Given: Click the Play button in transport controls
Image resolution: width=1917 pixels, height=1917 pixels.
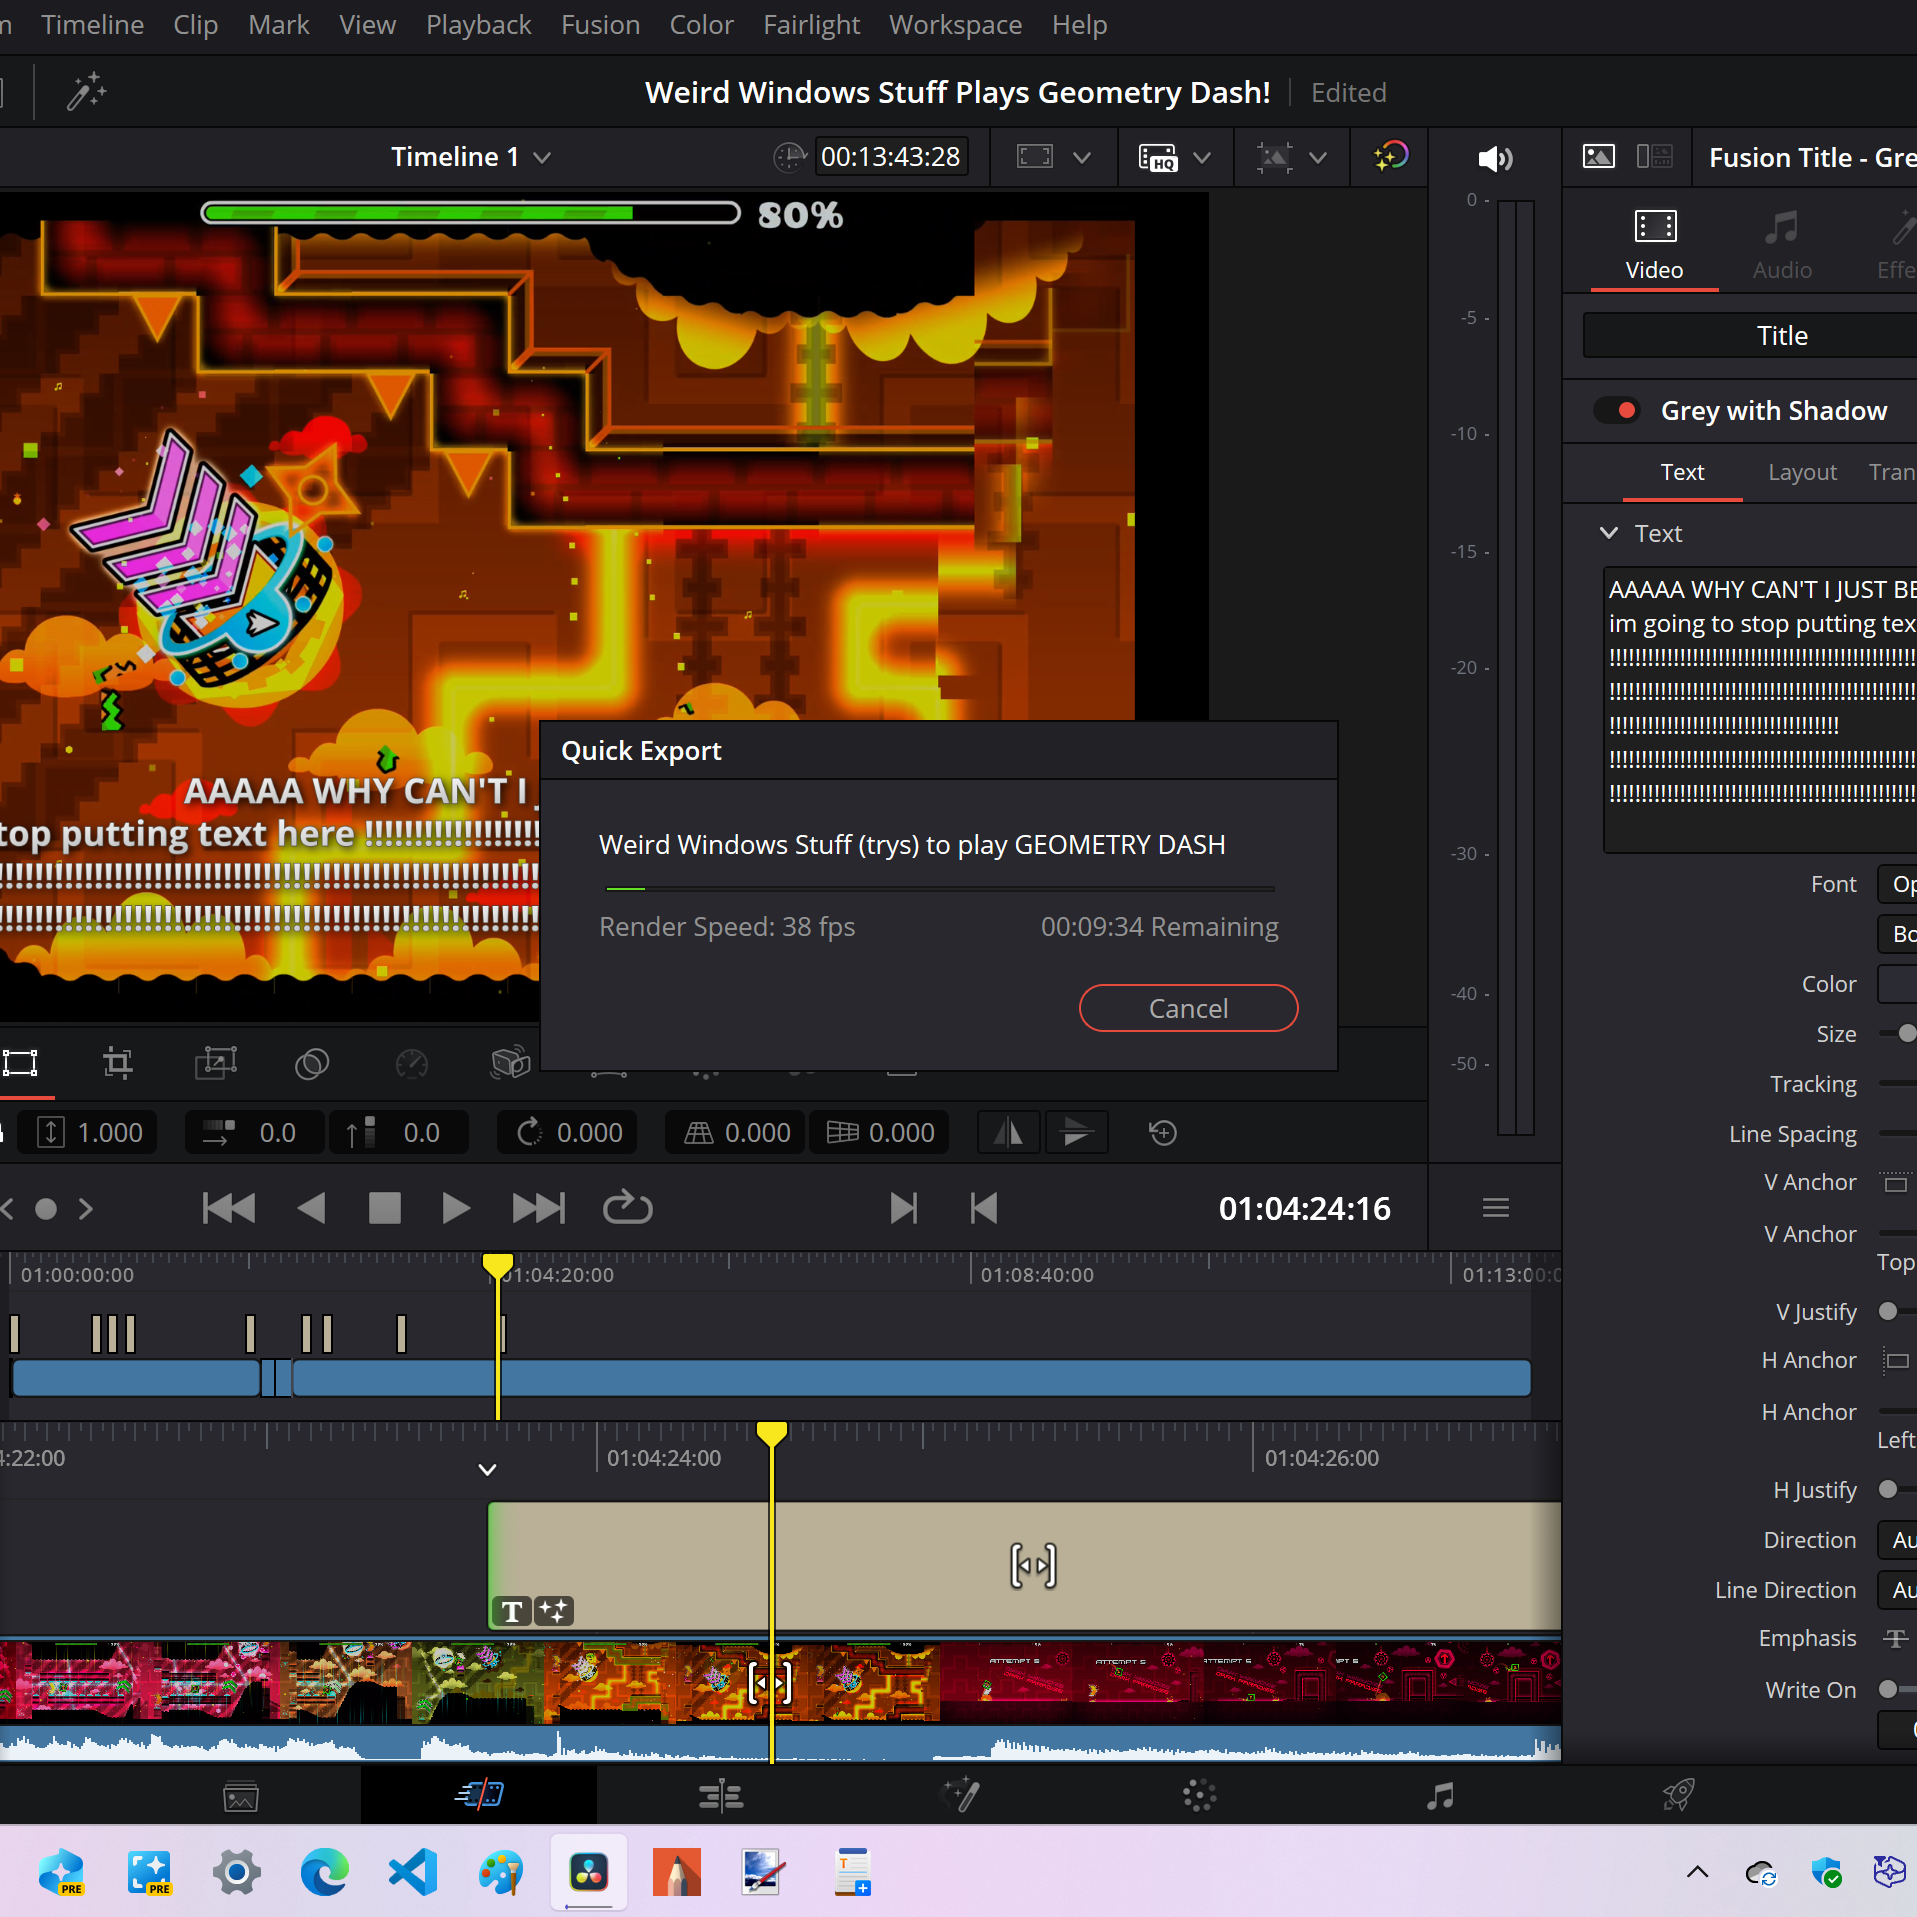Looking at the screenshot, I should pyautogui.click(x=456, y=1208).
